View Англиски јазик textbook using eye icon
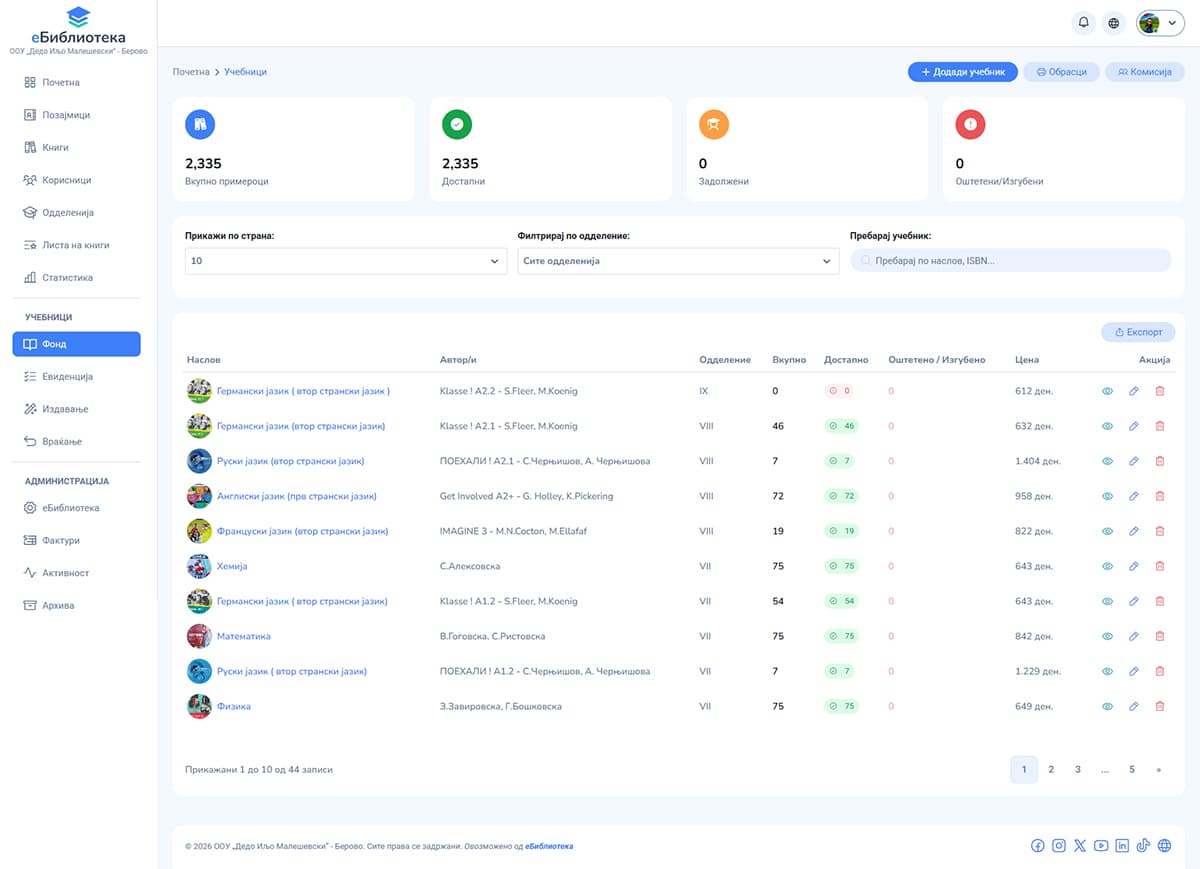Screen dimensions: 1200x869 click(1107, 496)
